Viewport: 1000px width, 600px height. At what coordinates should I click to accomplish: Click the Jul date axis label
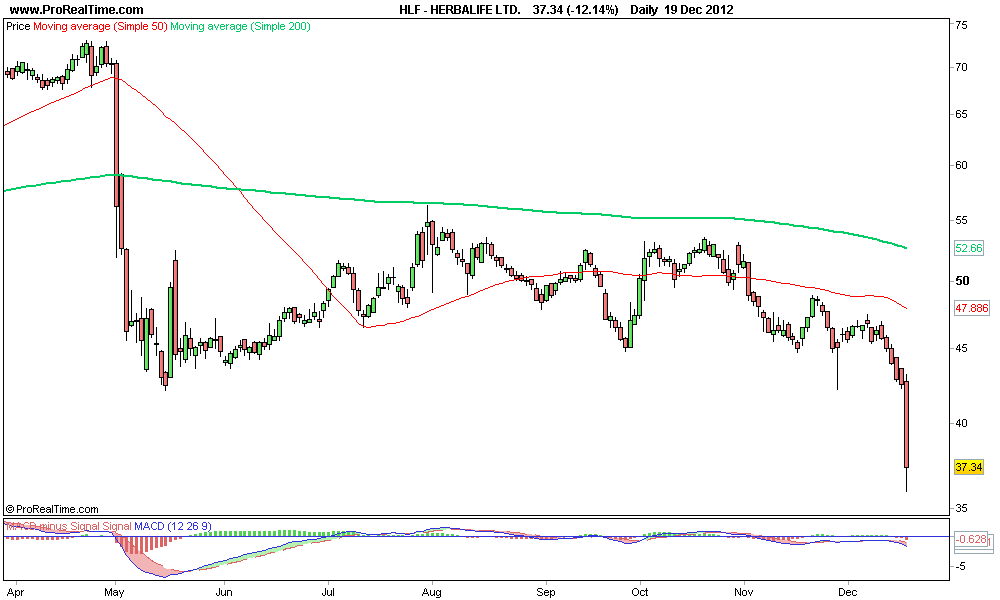pyautogui.click(x=328, y=592)
